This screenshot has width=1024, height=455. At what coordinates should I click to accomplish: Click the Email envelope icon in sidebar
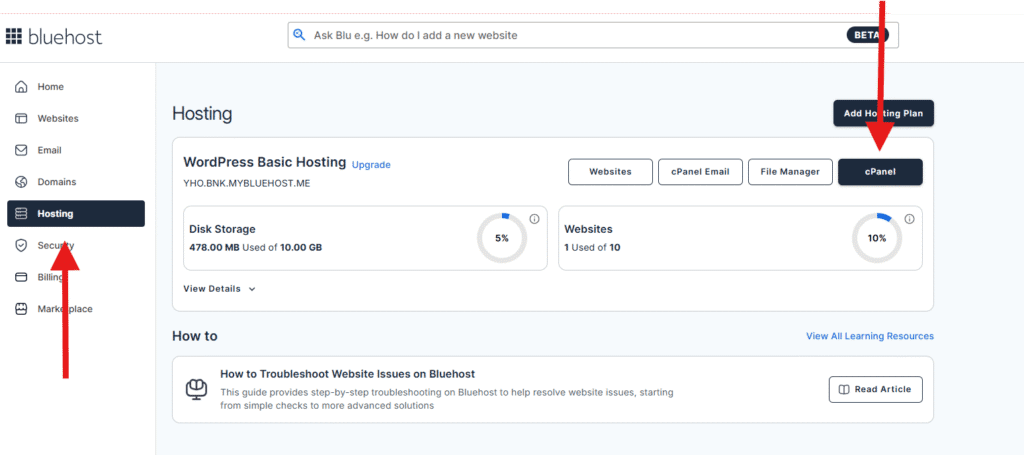coord(21,150)
